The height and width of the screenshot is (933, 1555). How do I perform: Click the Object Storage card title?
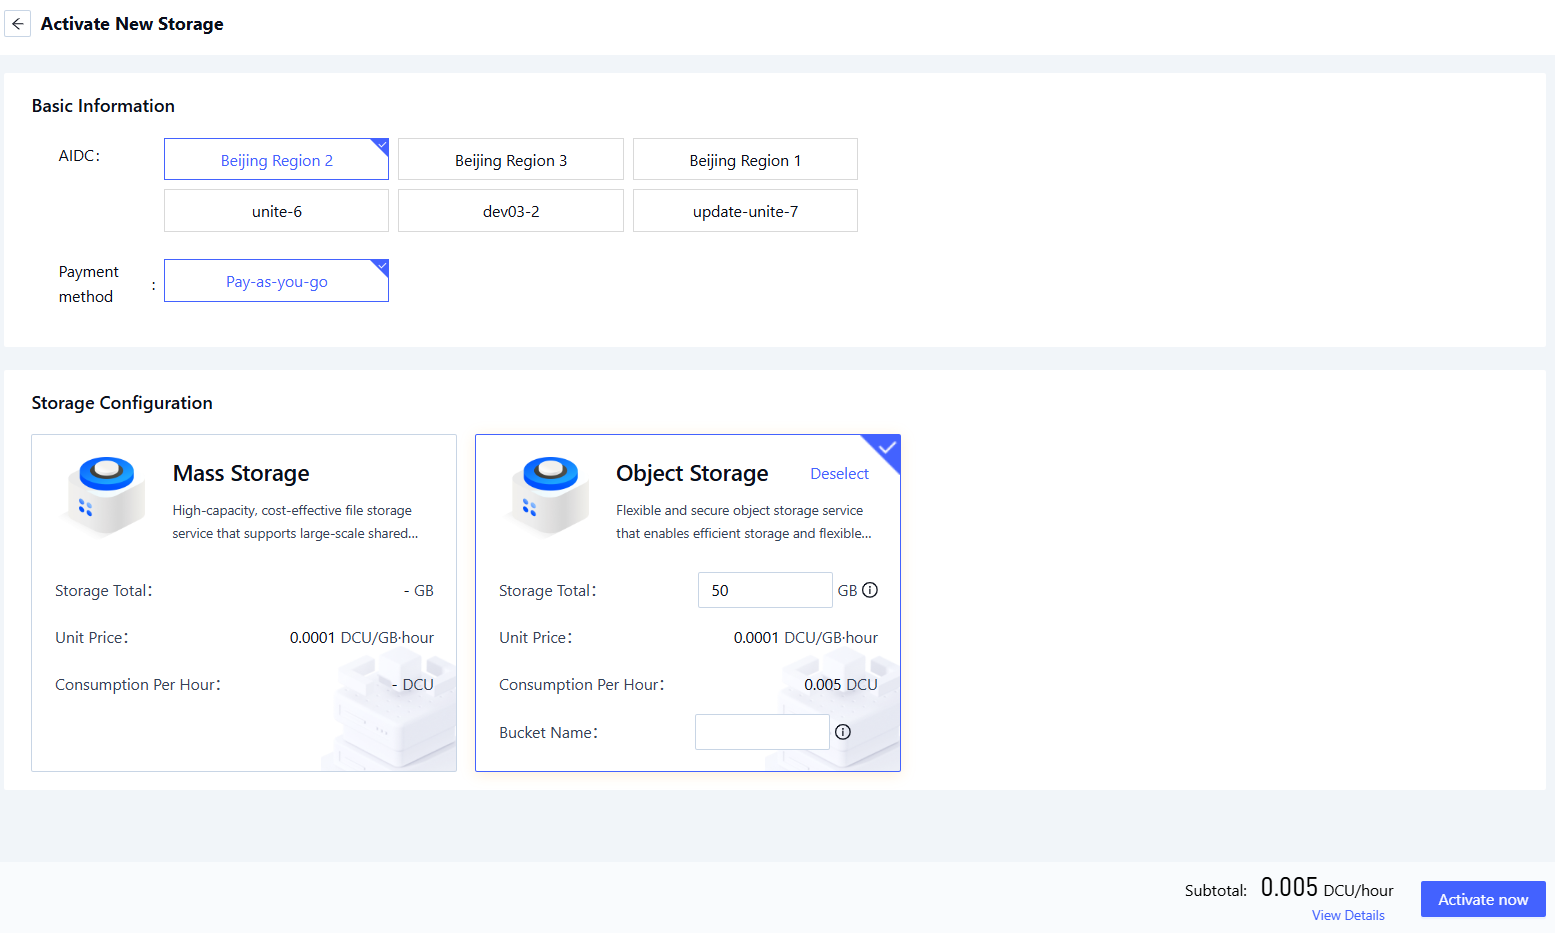pyautogui.click(x=692, y=473)
